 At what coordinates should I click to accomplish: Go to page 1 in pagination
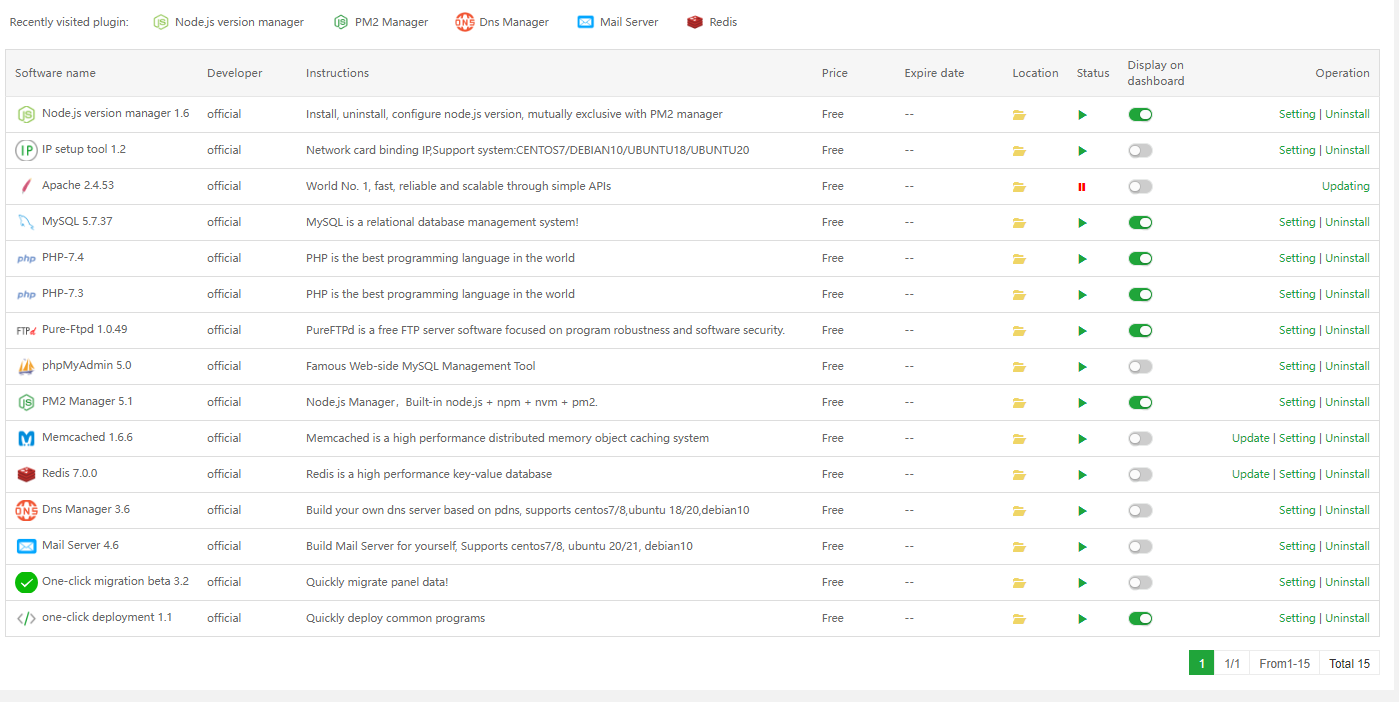(x=1201, y=663)
